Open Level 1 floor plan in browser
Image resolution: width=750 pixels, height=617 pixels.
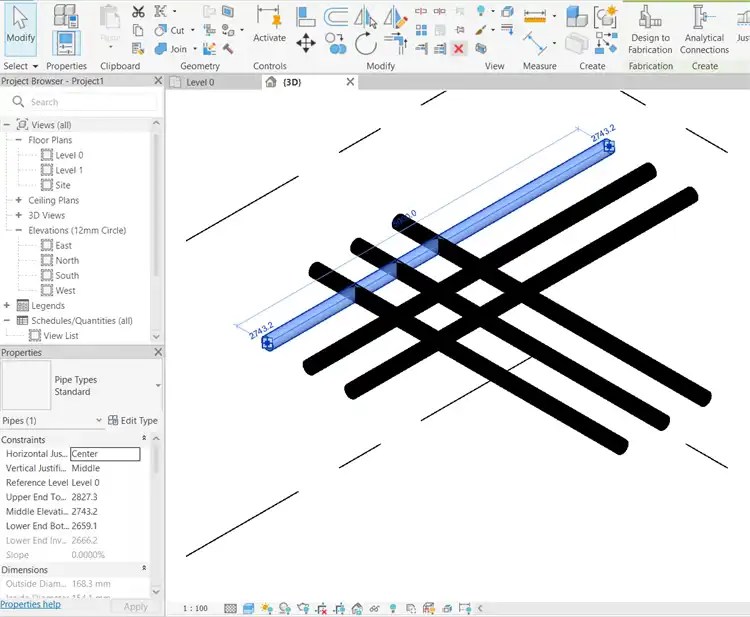point(69,170)
